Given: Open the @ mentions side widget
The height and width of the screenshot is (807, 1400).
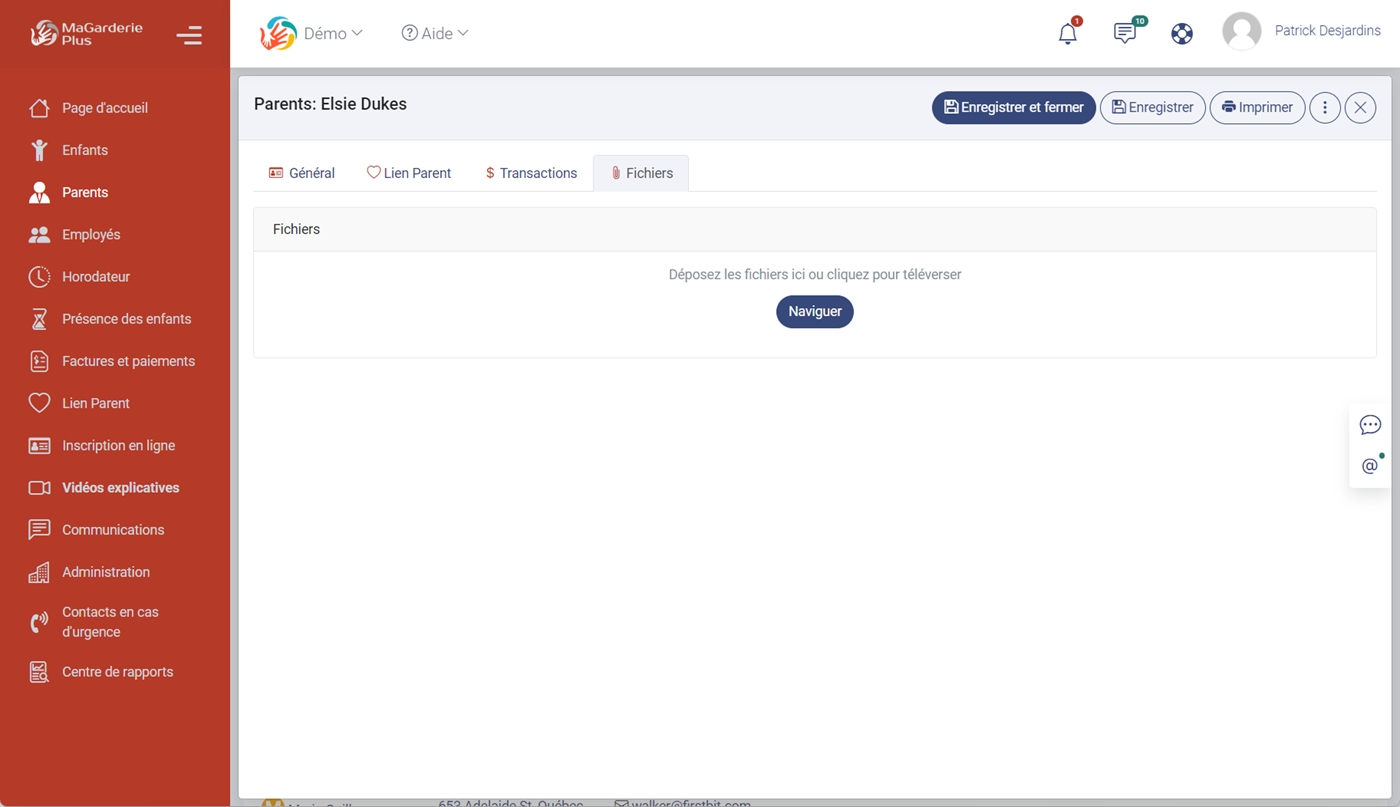Looking at the screenshot, I should click(1370, 466).
